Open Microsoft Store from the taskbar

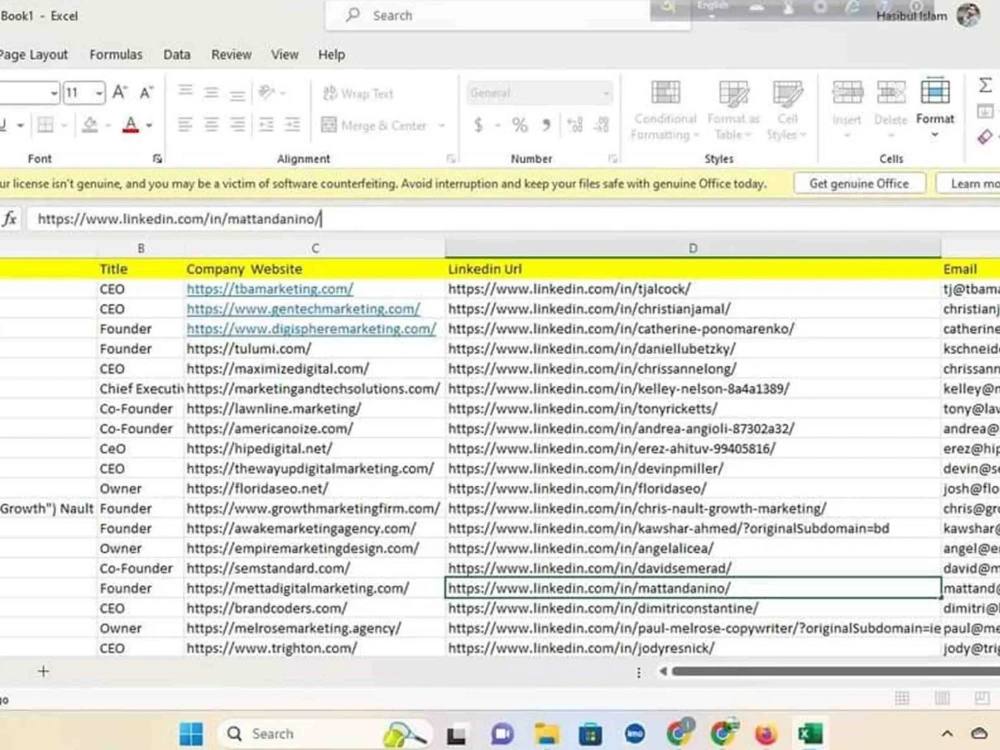click(x=591, y=733)
